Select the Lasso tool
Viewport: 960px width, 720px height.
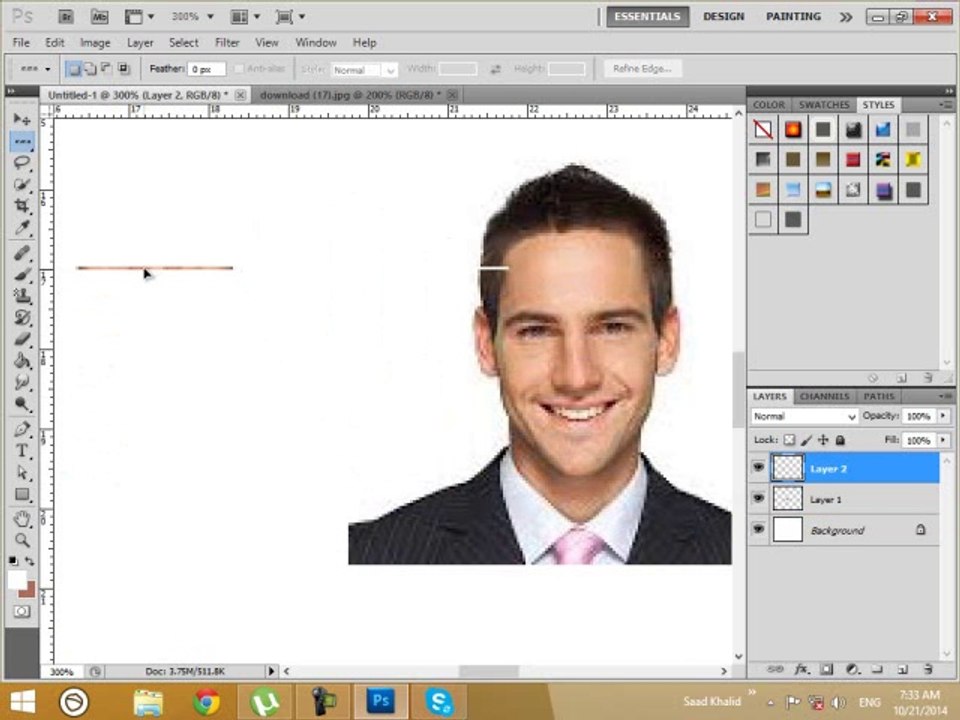tap(22, 163)
